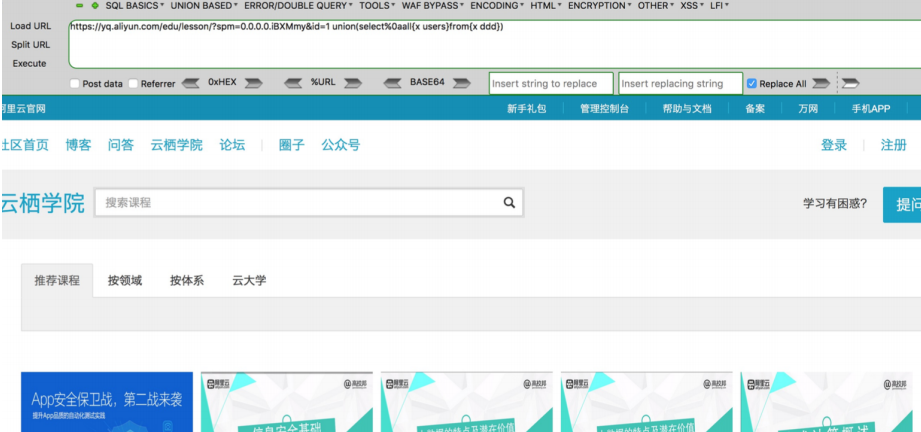Image resolution: width=921 pixels, height=432 pixels.
Task: Click 备案 in top bar
Action: click(755, 109)
